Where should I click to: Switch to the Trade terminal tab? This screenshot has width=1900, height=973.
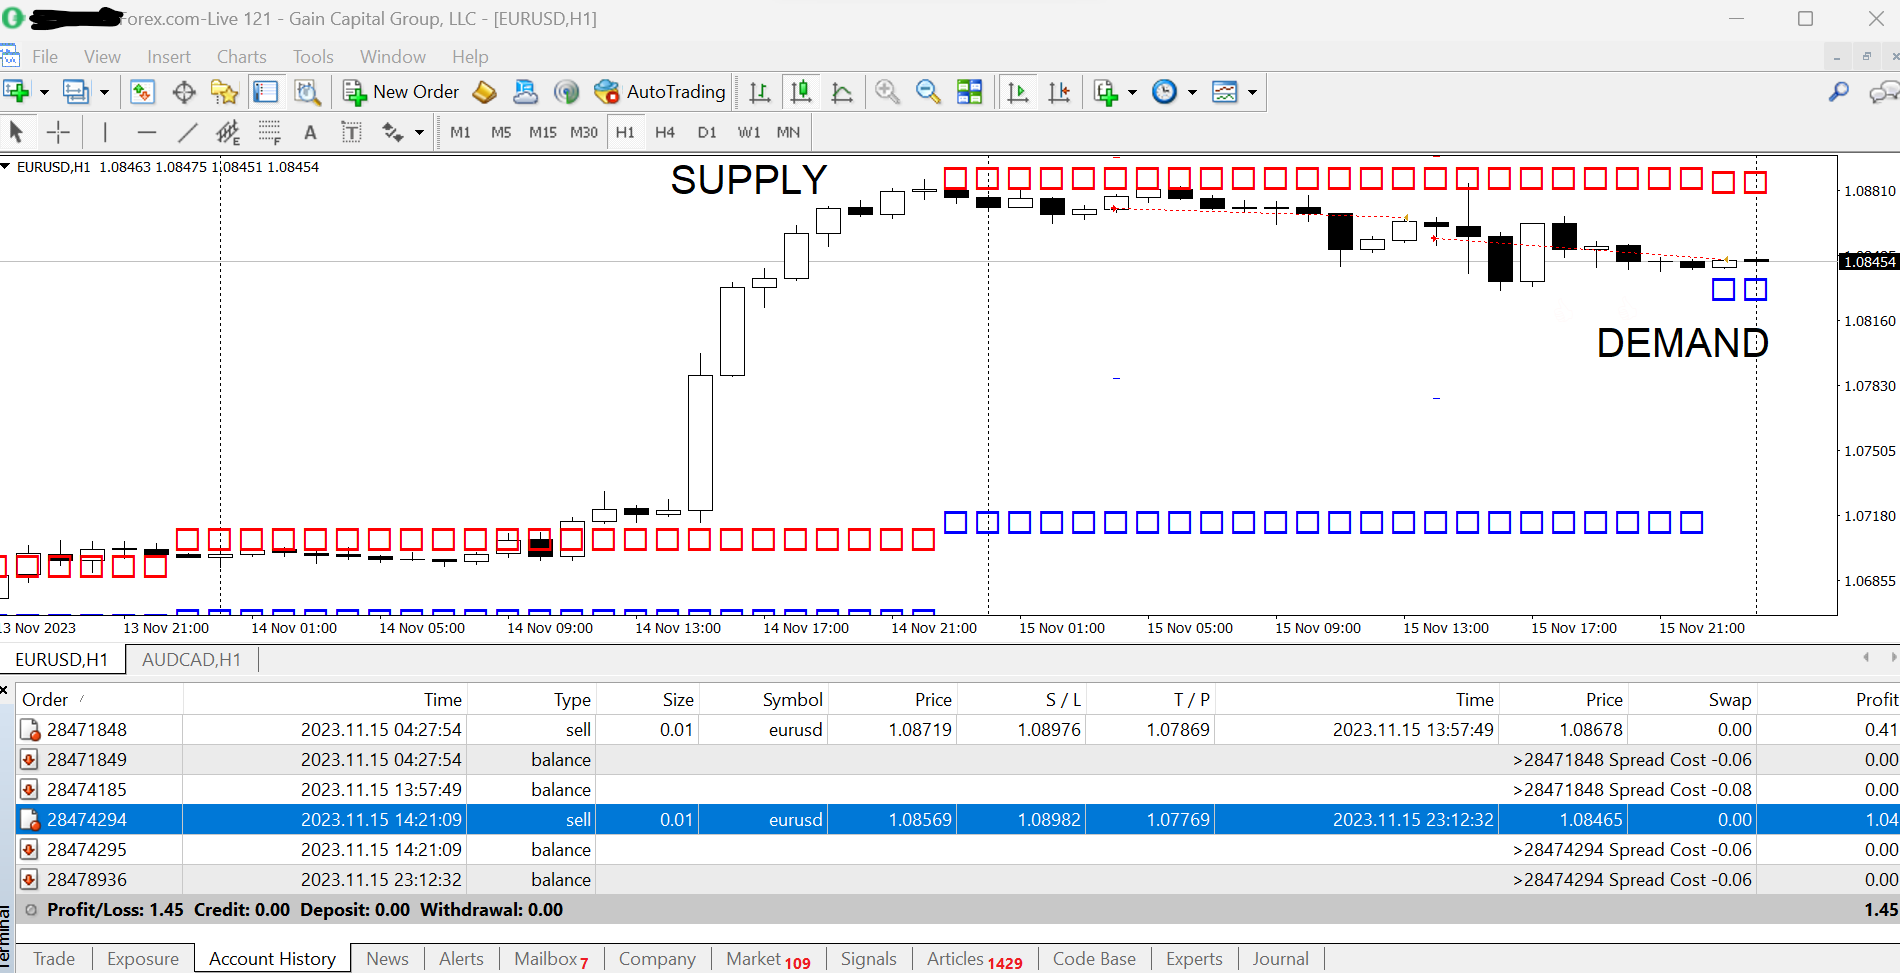54,959
